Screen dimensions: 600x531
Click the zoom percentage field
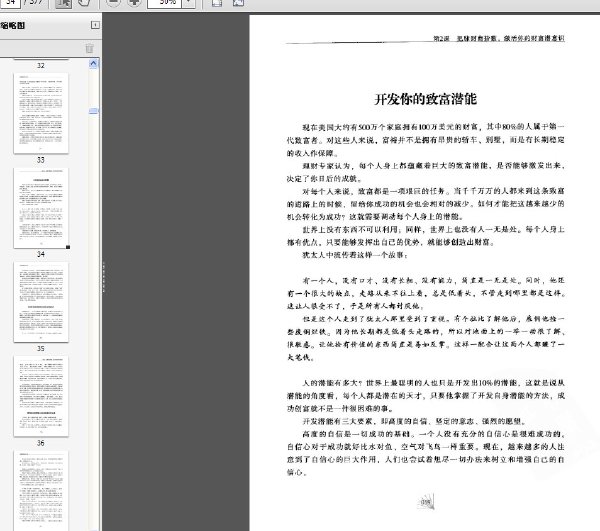click(165, 3)
